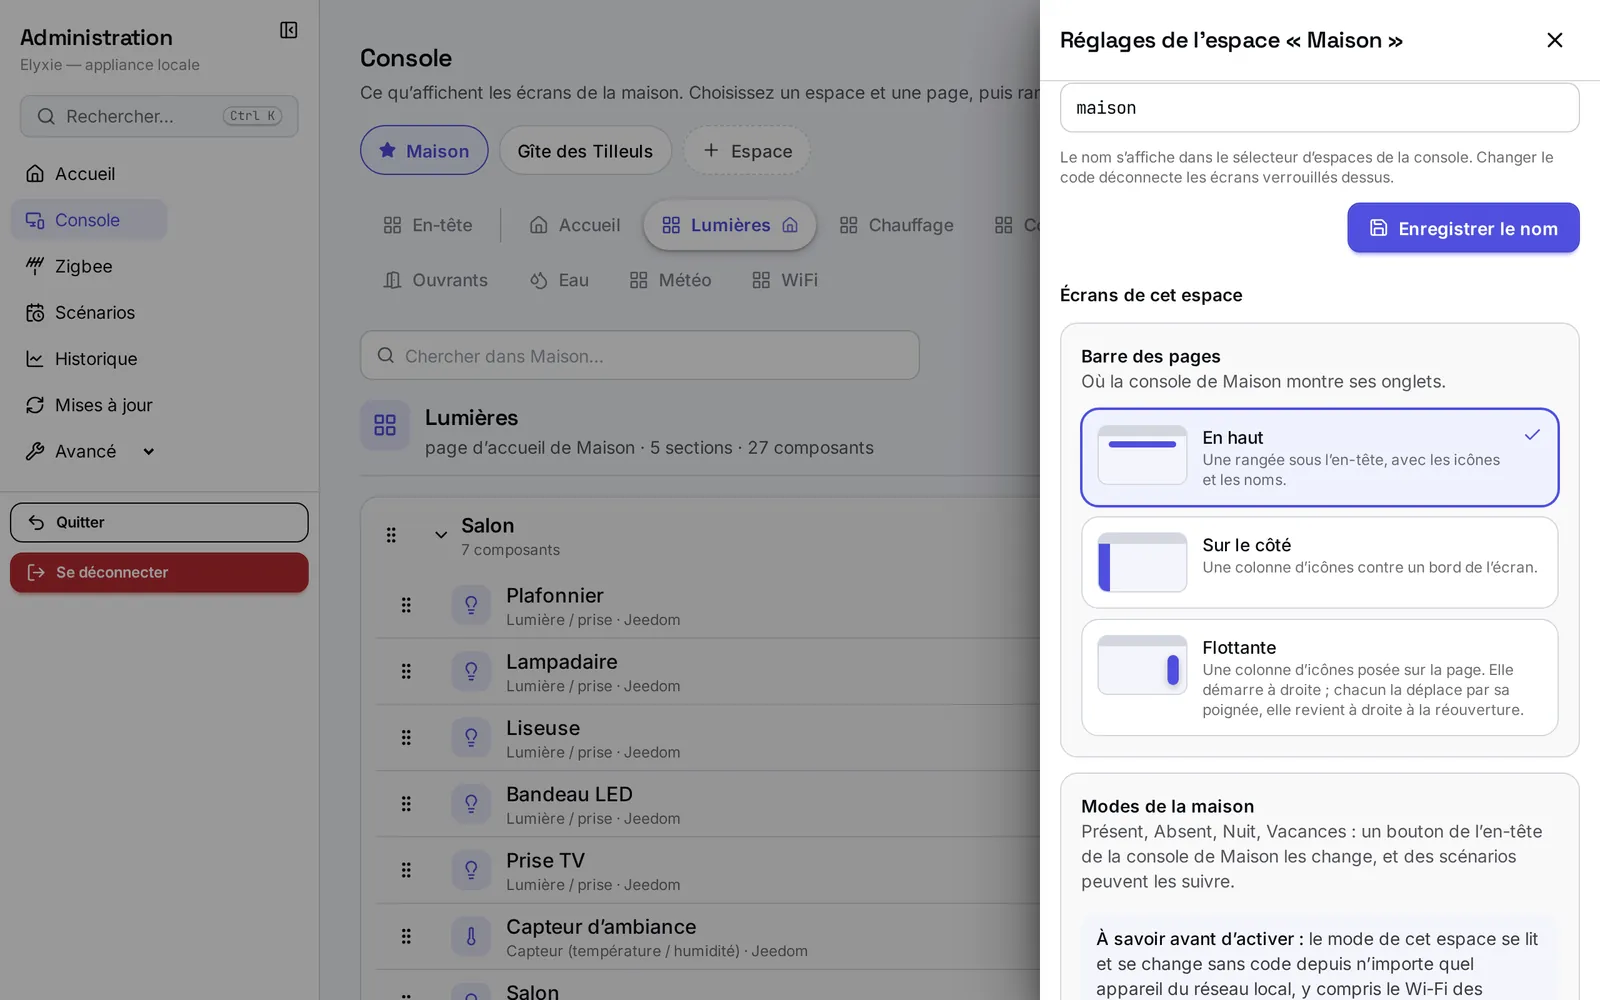
Task: Open Zigbee in the sidebar
Action: tap(84, 266)
